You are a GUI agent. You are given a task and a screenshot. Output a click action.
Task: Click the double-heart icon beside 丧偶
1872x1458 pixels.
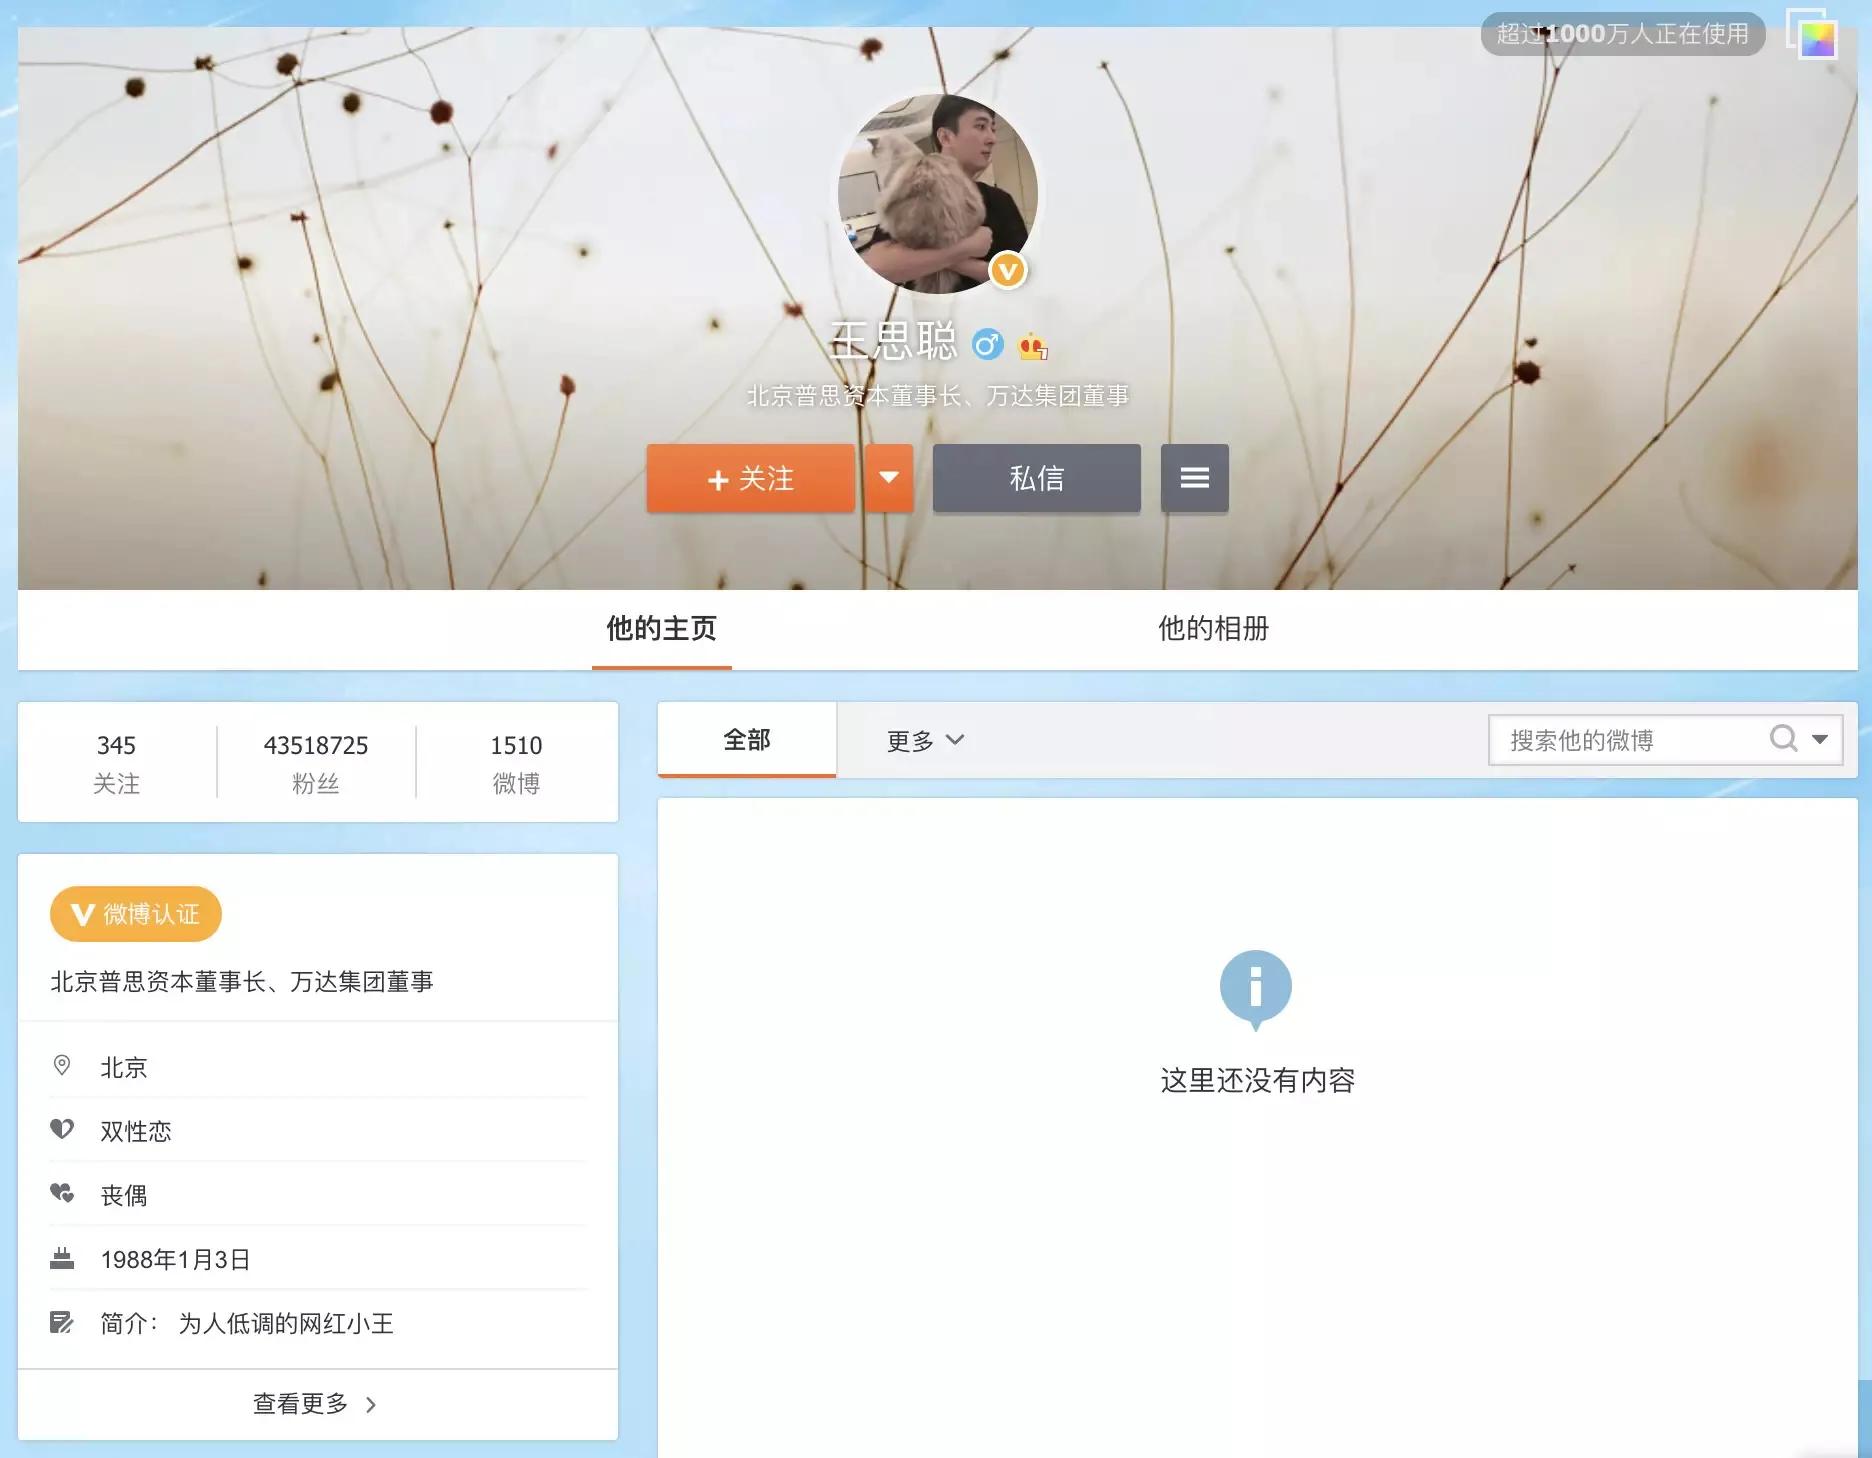(x=63, y=1195)
